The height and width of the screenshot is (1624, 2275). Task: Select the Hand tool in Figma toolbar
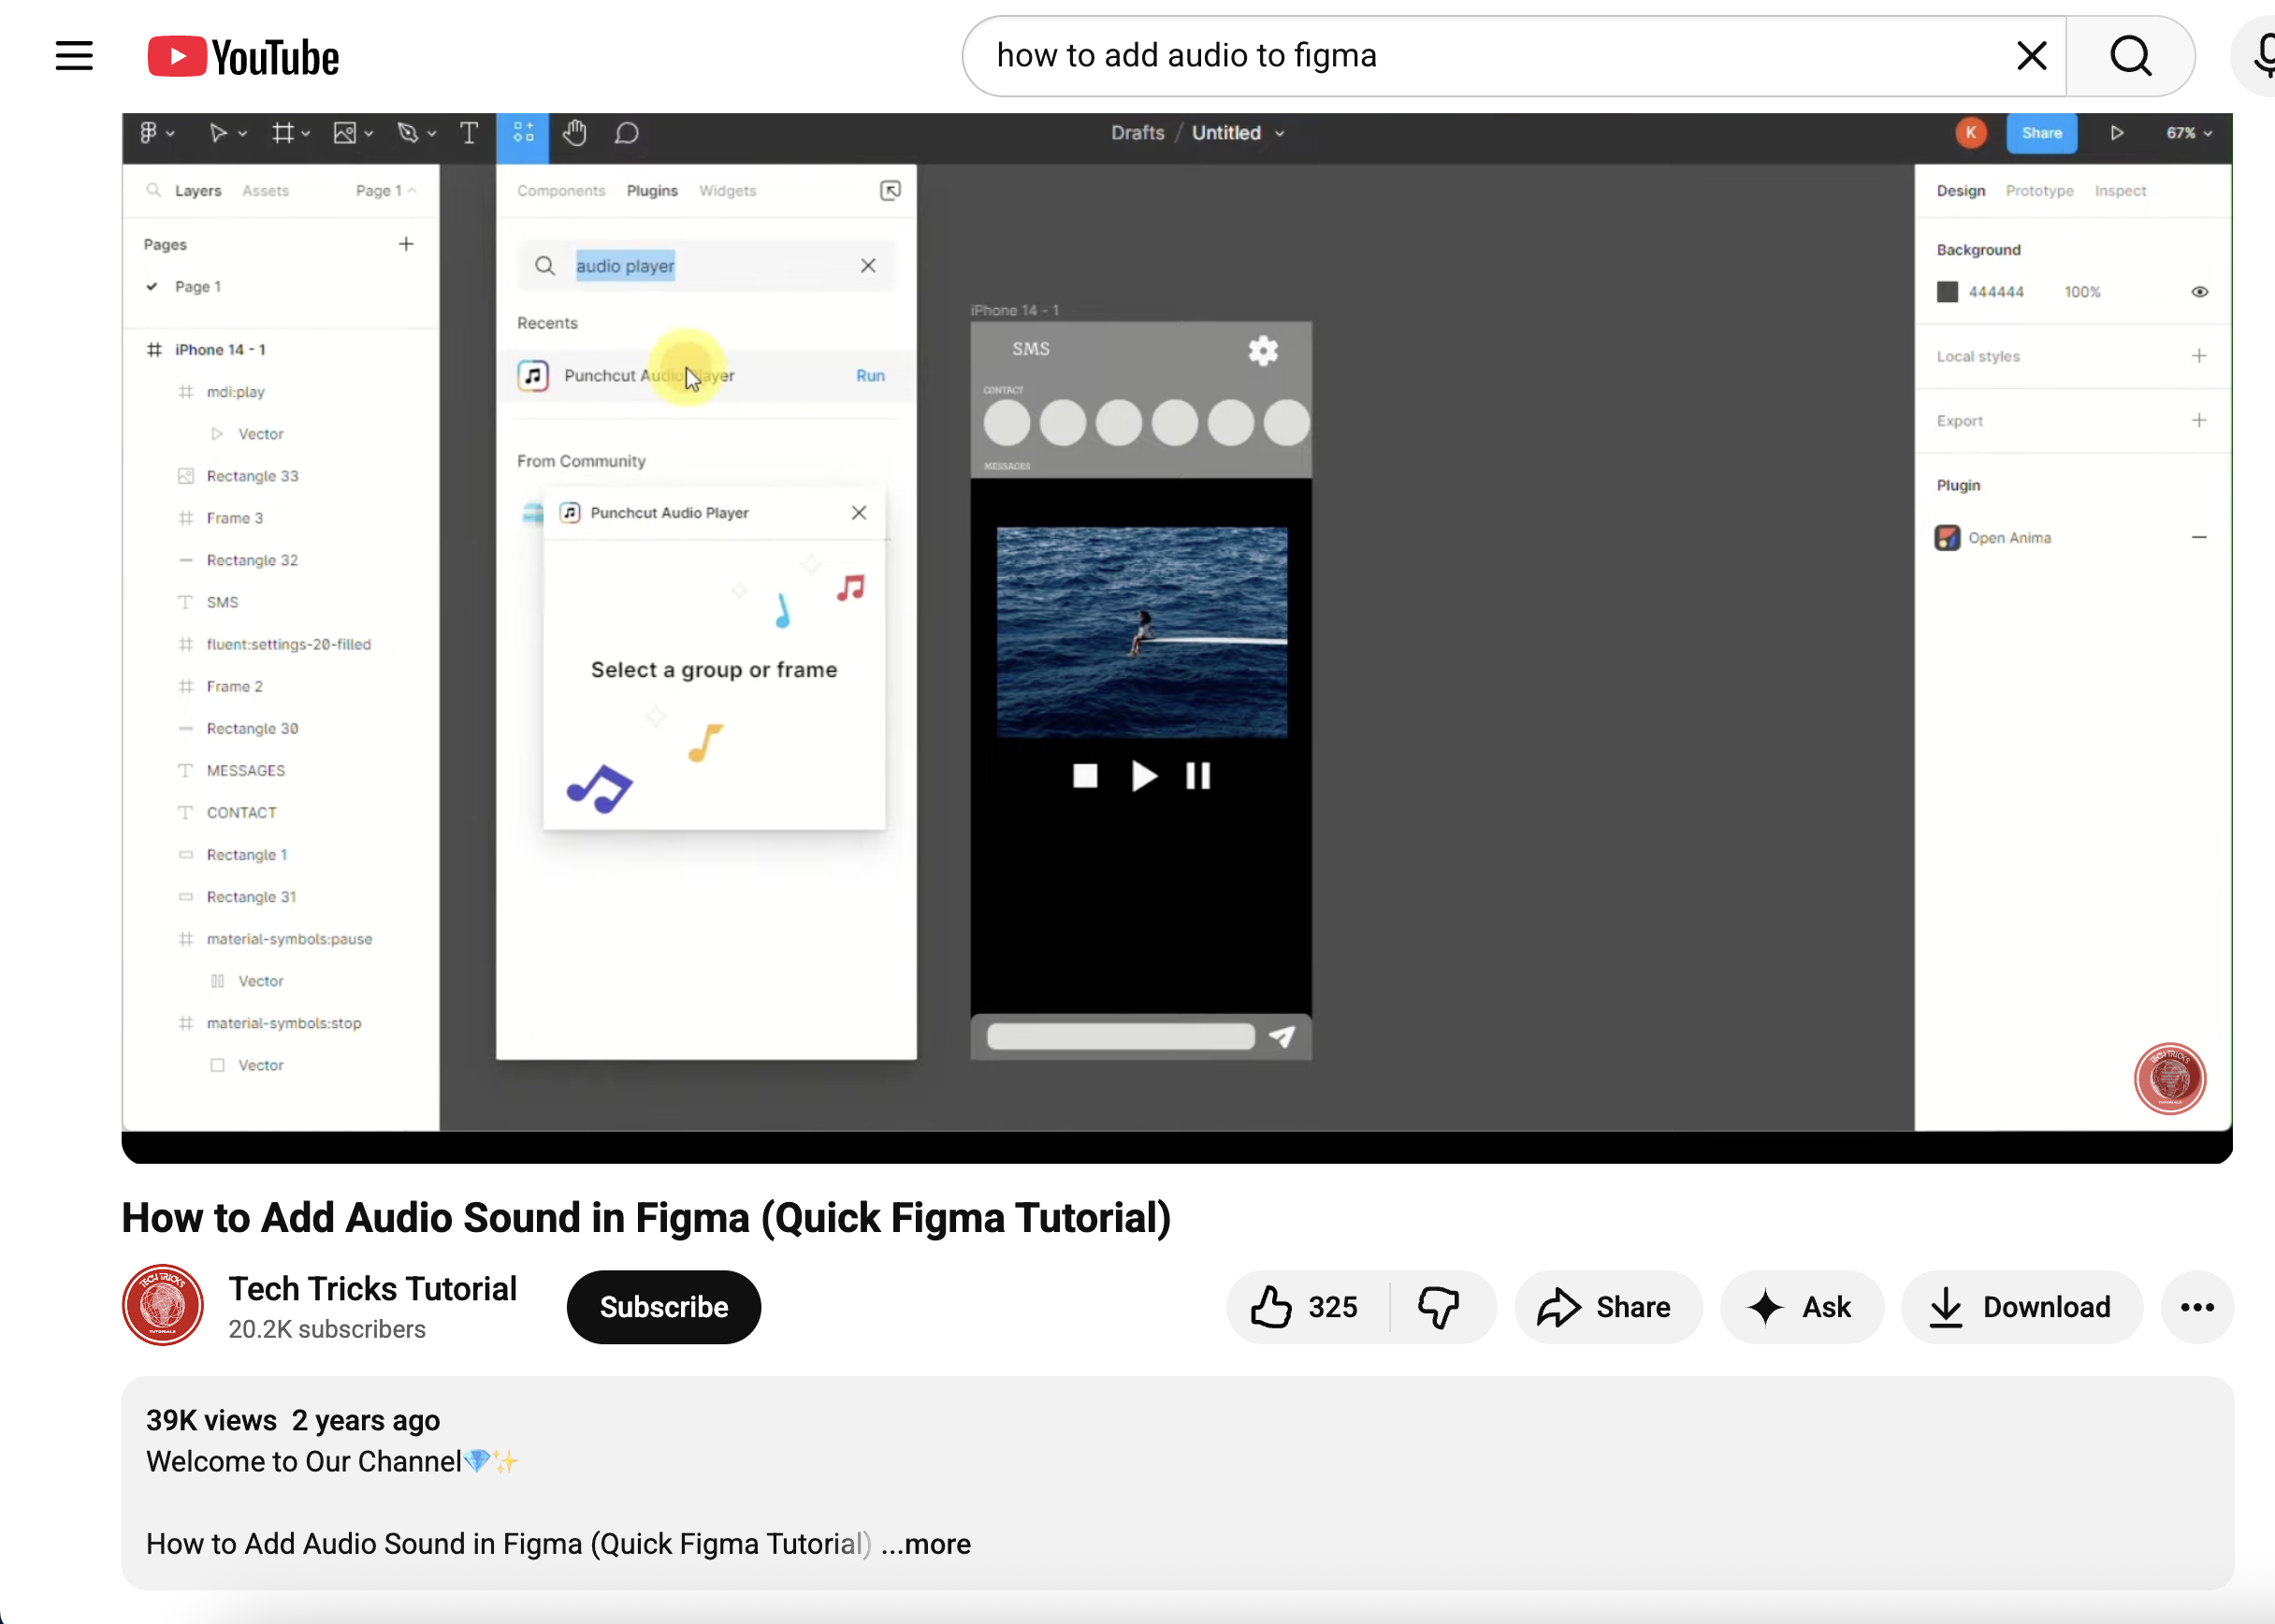coord(574,133)
